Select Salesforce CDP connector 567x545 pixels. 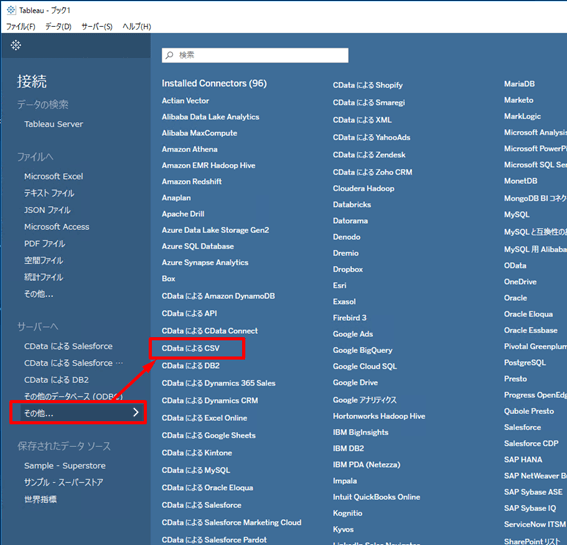click(531, 443)
